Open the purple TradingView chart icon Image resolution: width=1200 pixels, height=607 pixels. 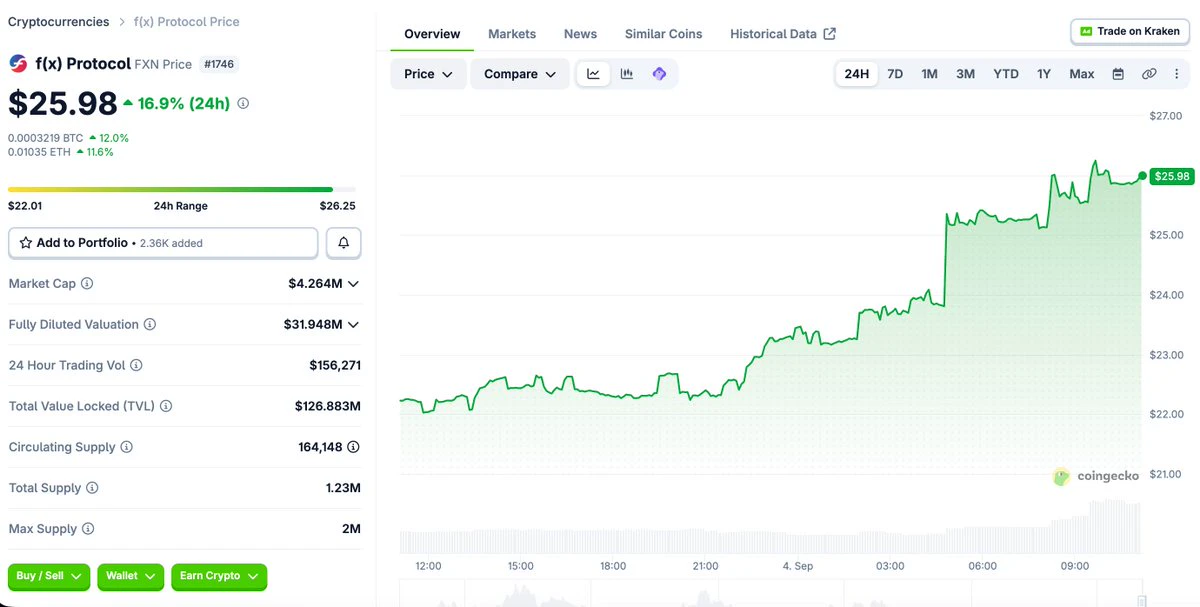(659, 74)
